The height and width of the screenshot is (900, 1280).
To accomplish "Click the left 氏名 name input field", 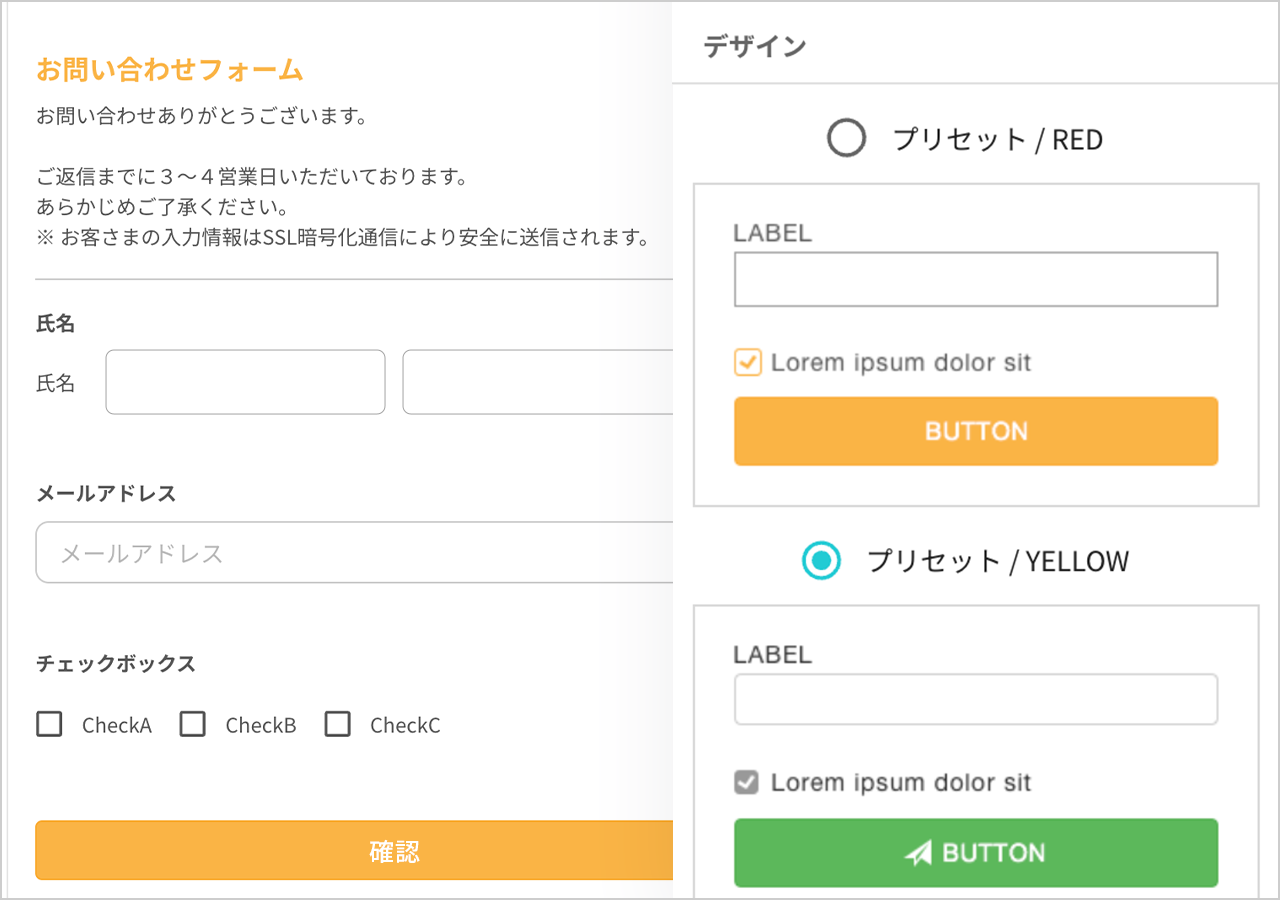I will (245, 382).
